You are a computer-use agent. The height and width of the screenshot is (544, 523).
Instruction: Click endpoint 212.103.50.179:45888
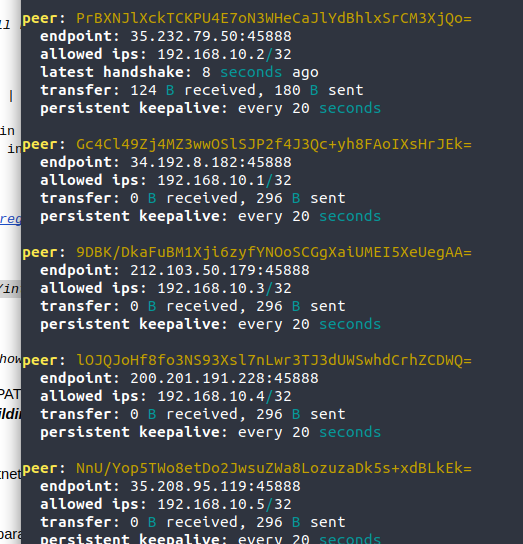220,270
